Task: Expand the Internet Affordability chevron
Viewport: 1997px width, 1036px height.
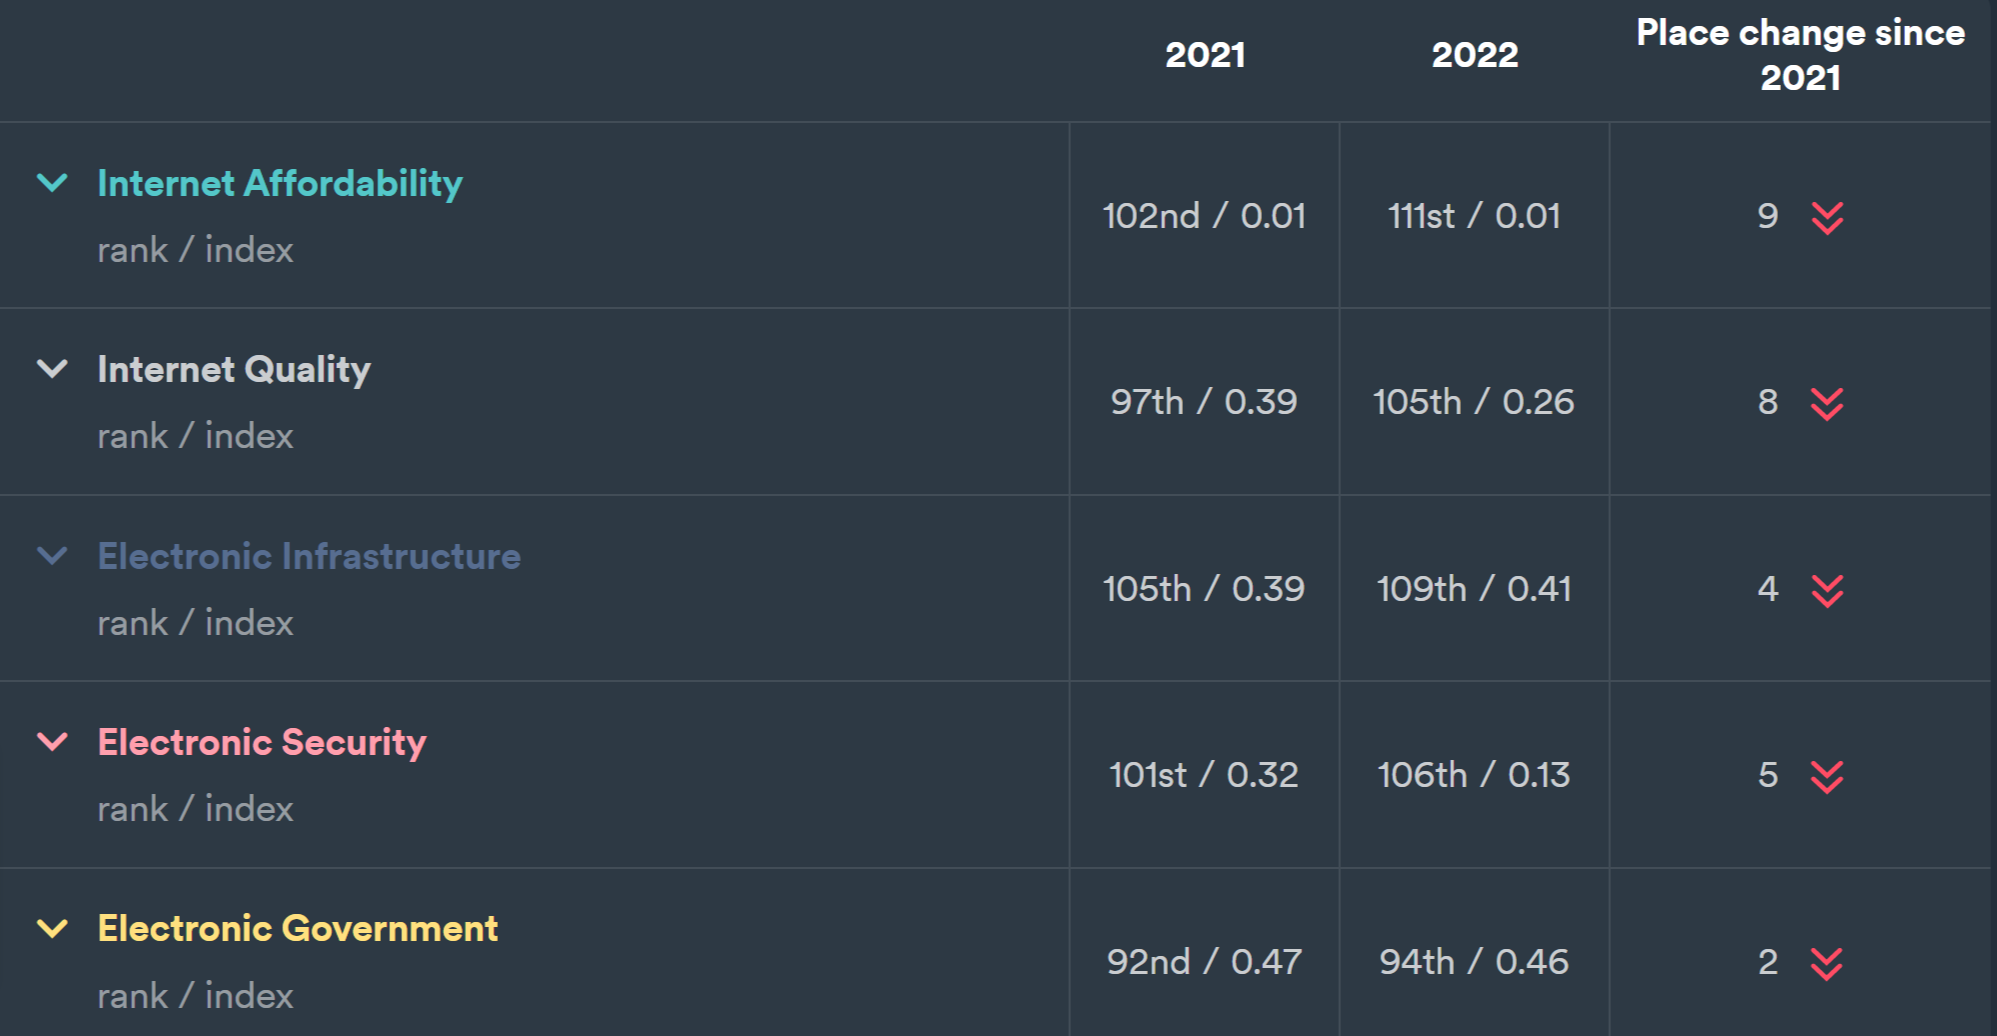Action: [52, 183]
